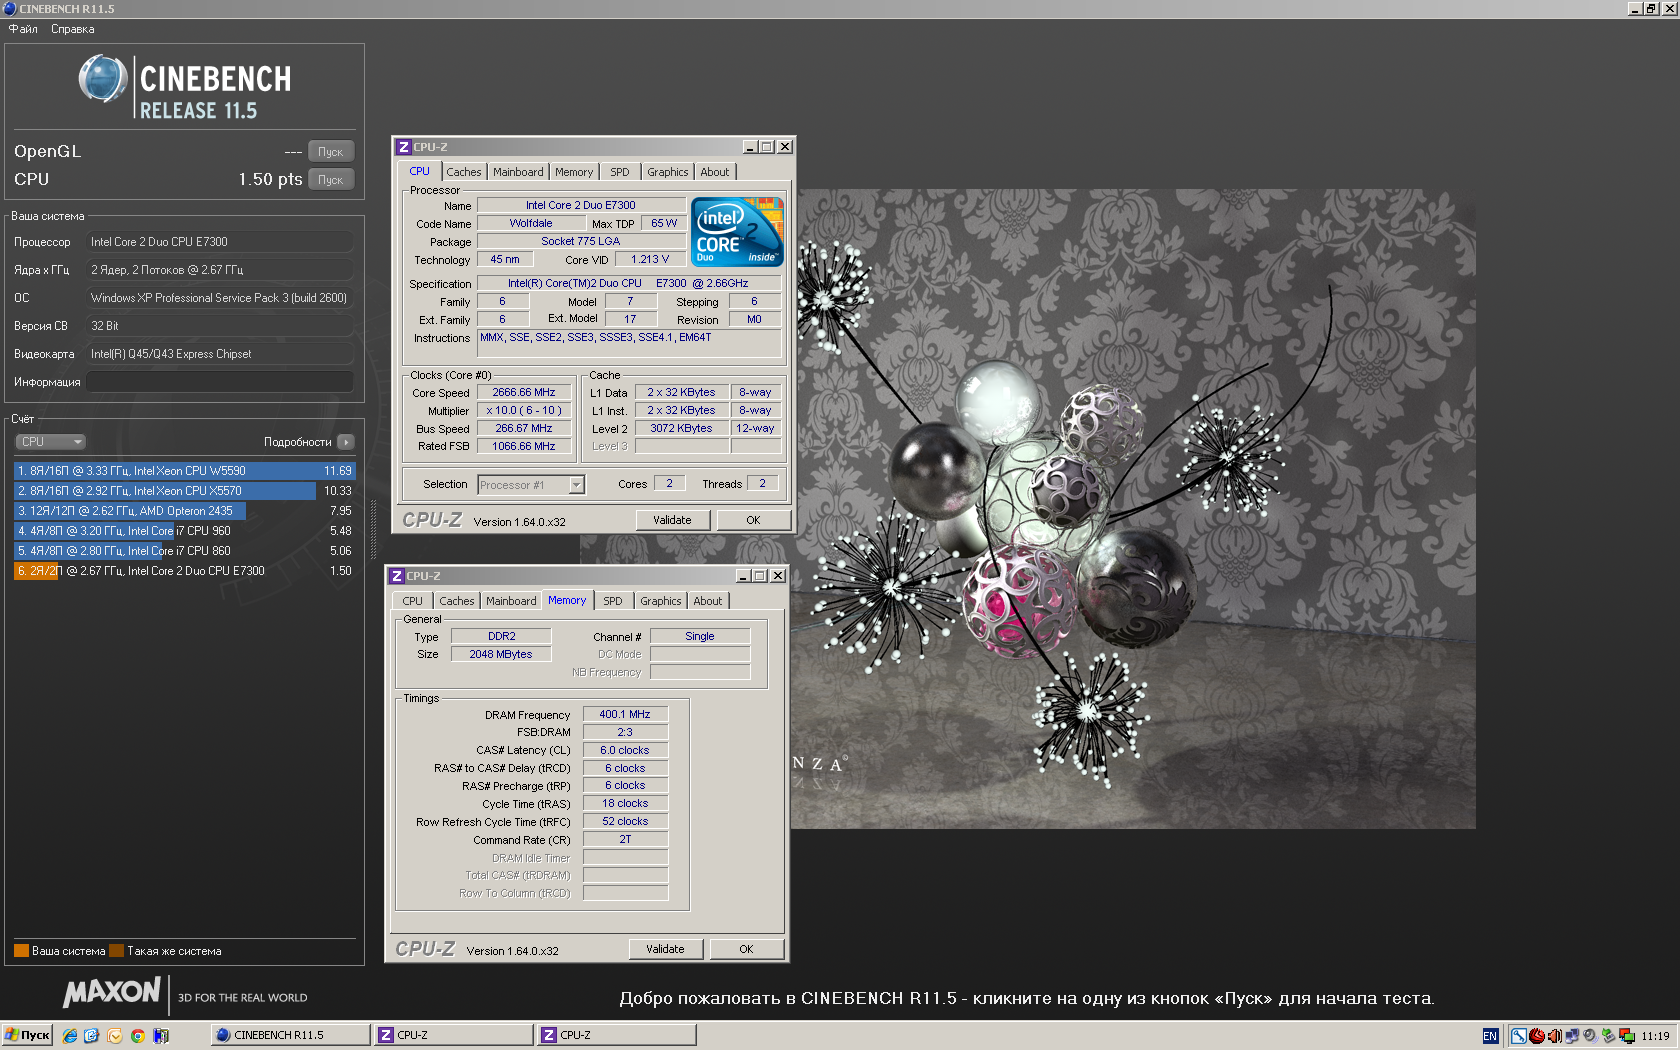The image size is (1680, 1050).
Task: Click the Z icon in the lower CPU-Z title bar
Action: pos(397,576)
